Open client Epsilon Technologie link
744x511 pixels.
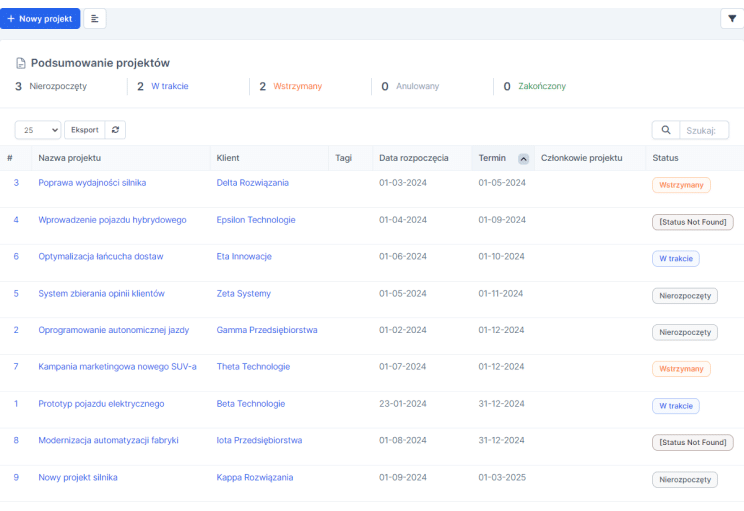[256, 220]
